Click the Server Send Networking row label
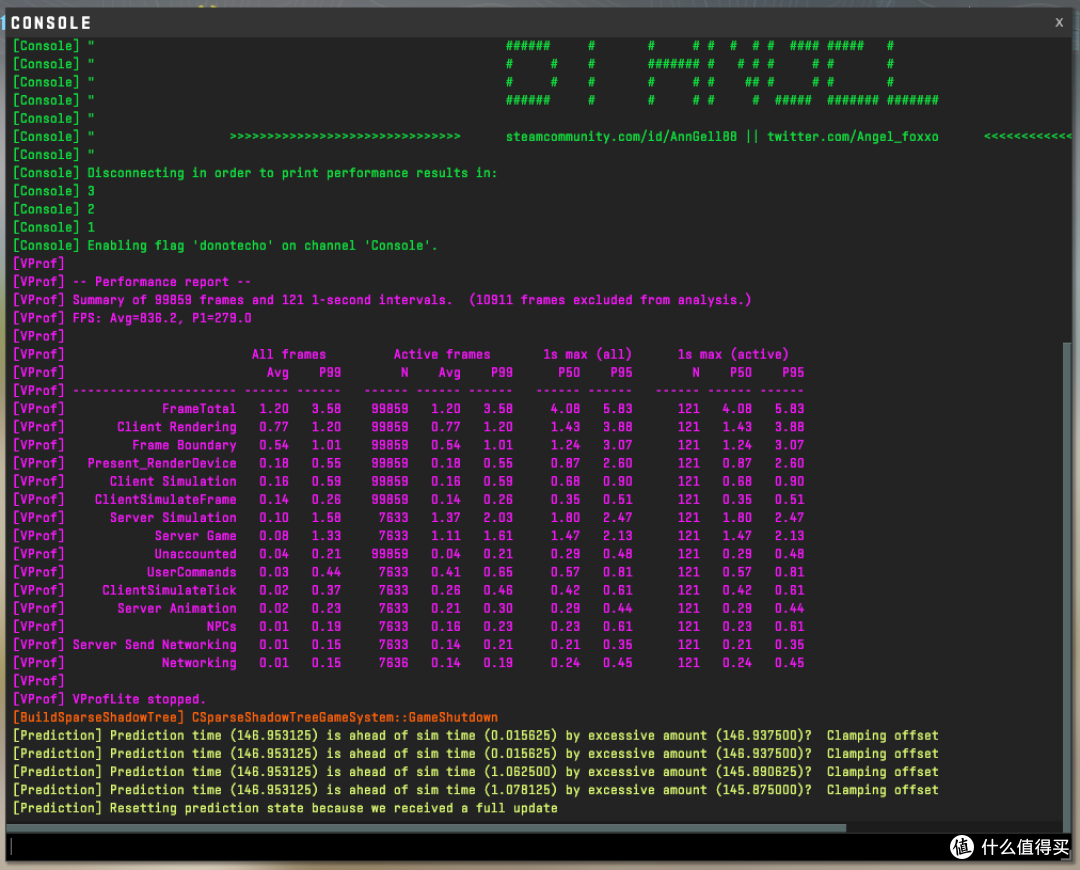Screen dimensions: 1080x870 (154, 645)
